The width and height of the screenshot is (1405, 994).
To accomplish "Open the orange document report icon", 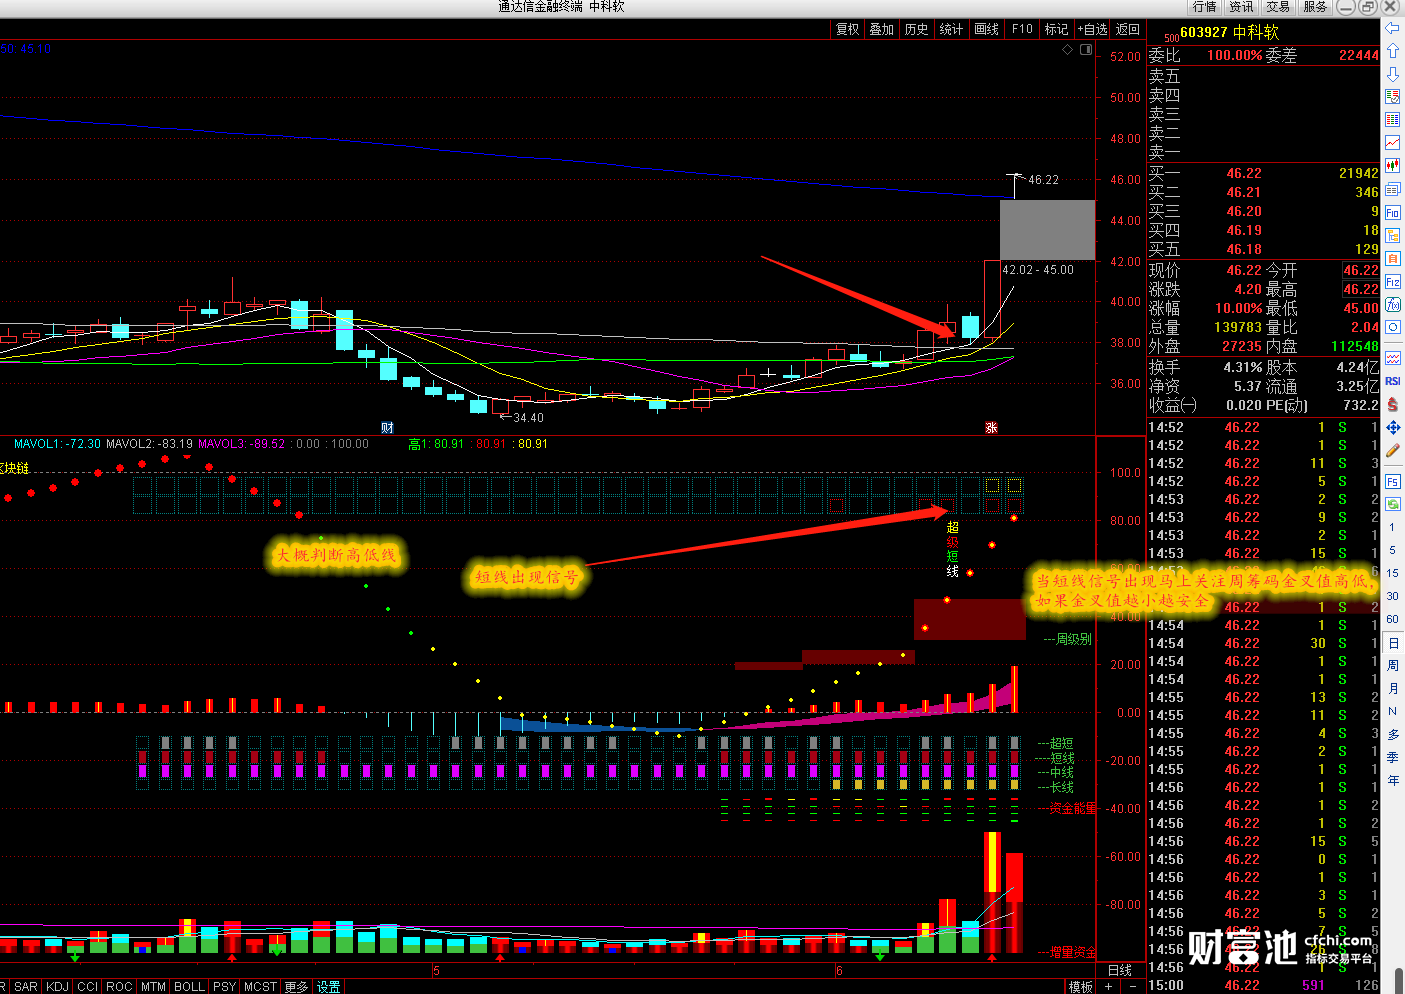I will pos(1392,259).
